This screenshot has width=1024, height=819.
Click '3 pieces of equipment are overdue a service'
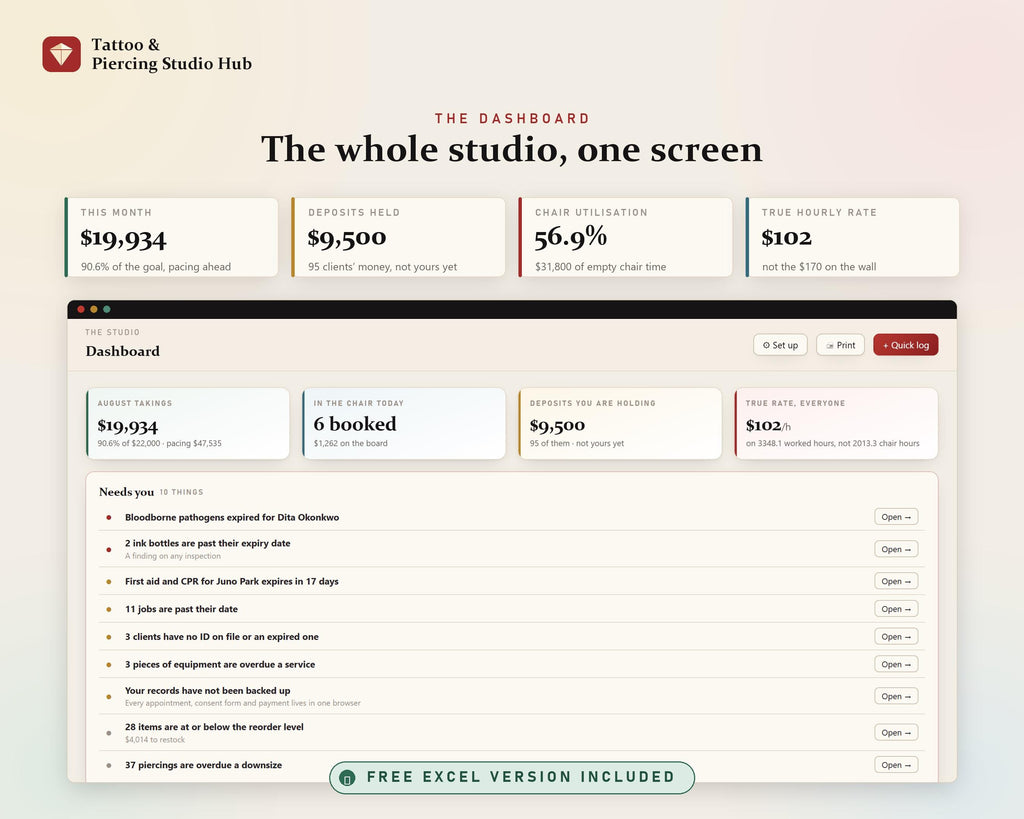[220, 665]
